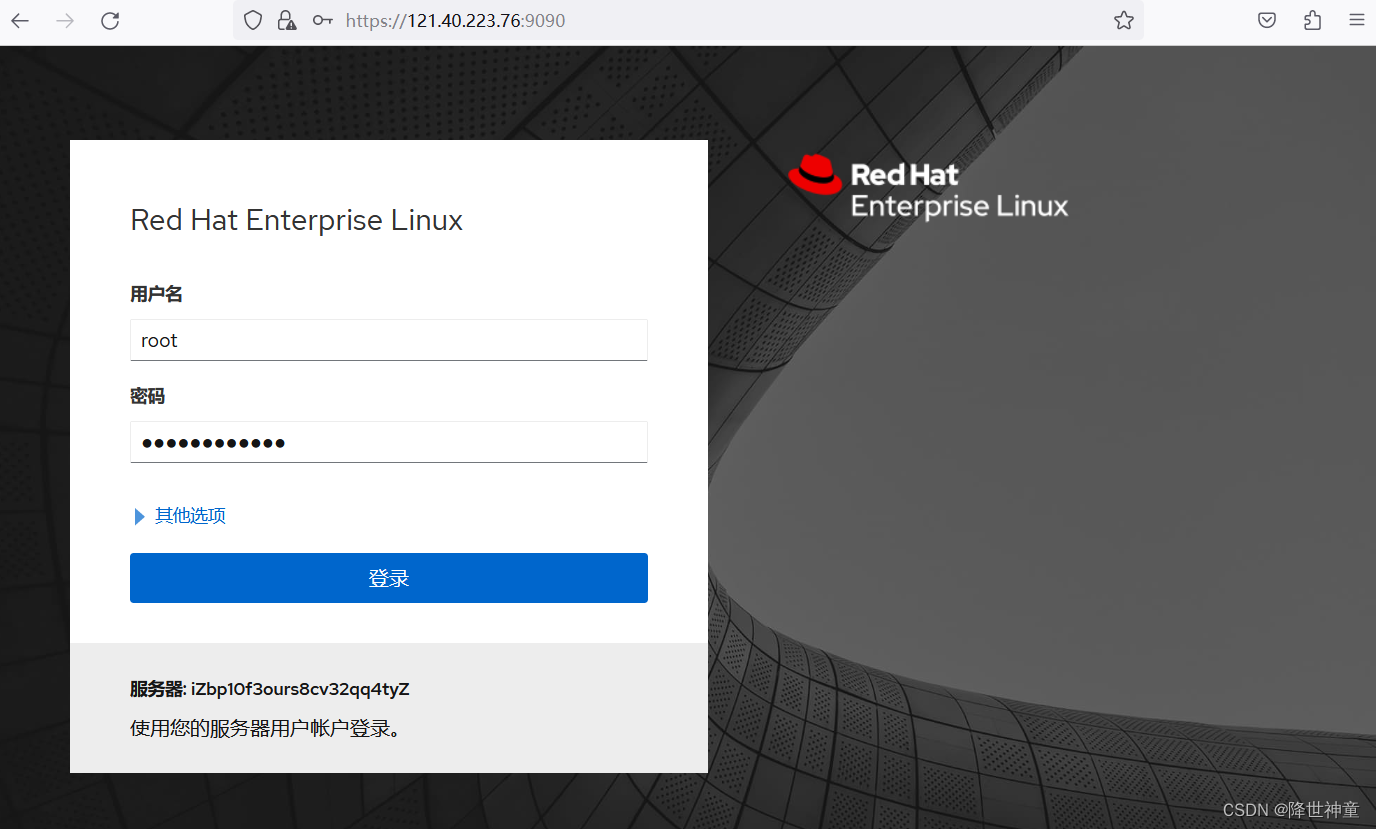Open the Pocket save icon
This screenshot has width=1376, height=829.
1267,20
